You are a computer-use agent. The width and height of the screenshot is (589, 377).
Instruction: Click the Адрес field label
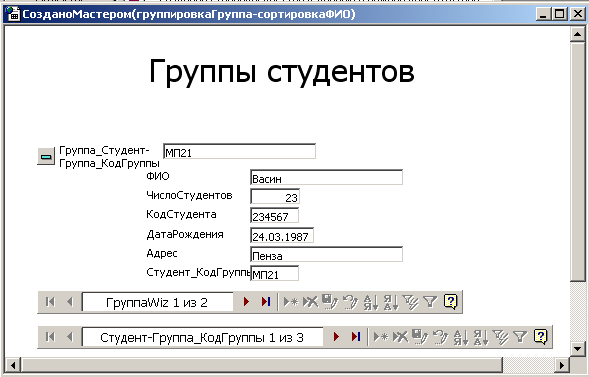(162, 253)
